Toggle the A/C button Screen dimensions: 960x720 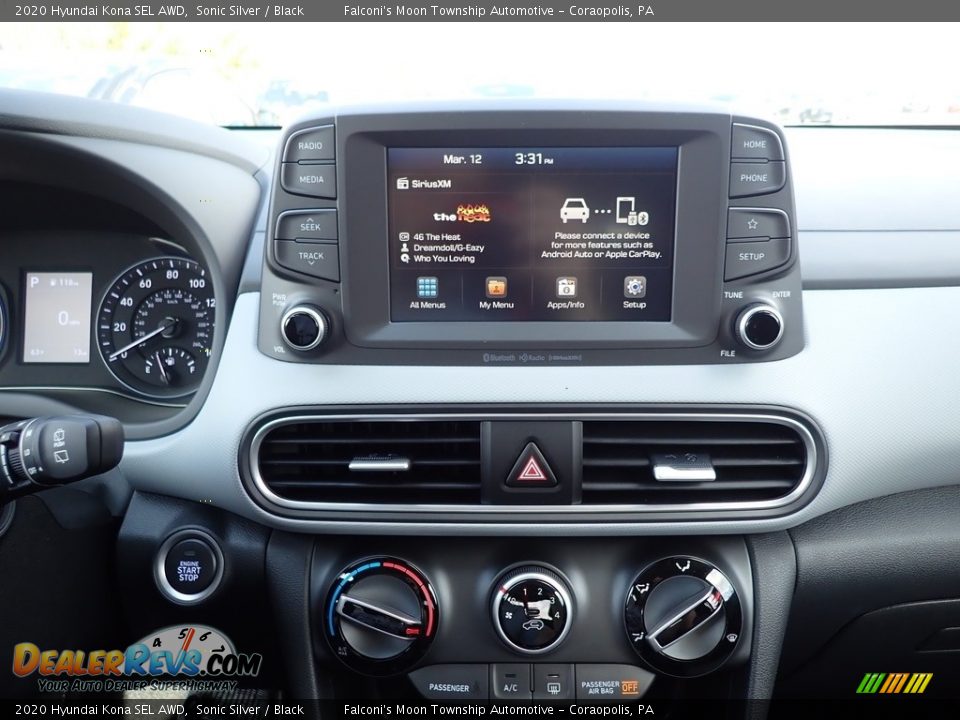coord(512,687)
